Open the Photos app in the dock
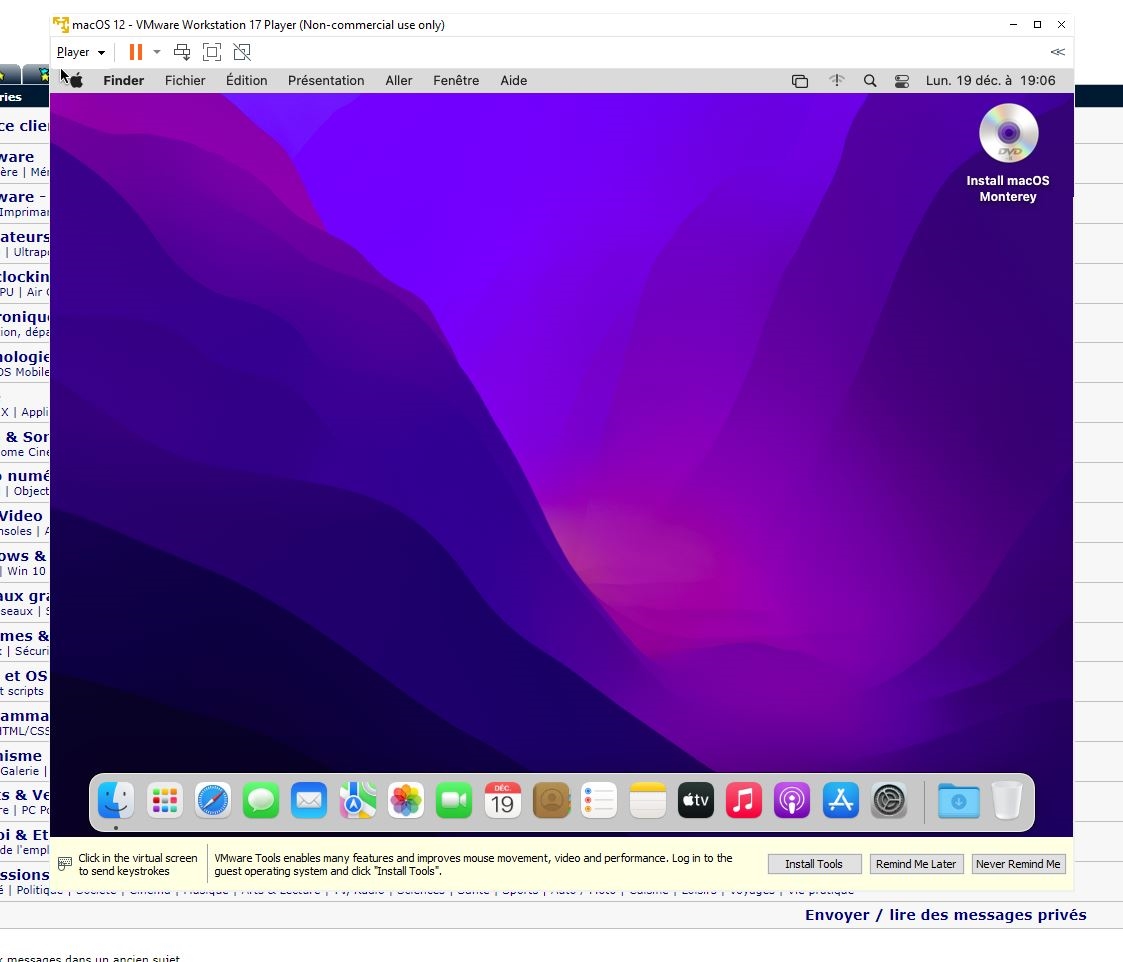The image size is (1123, 962). point(406,801)
